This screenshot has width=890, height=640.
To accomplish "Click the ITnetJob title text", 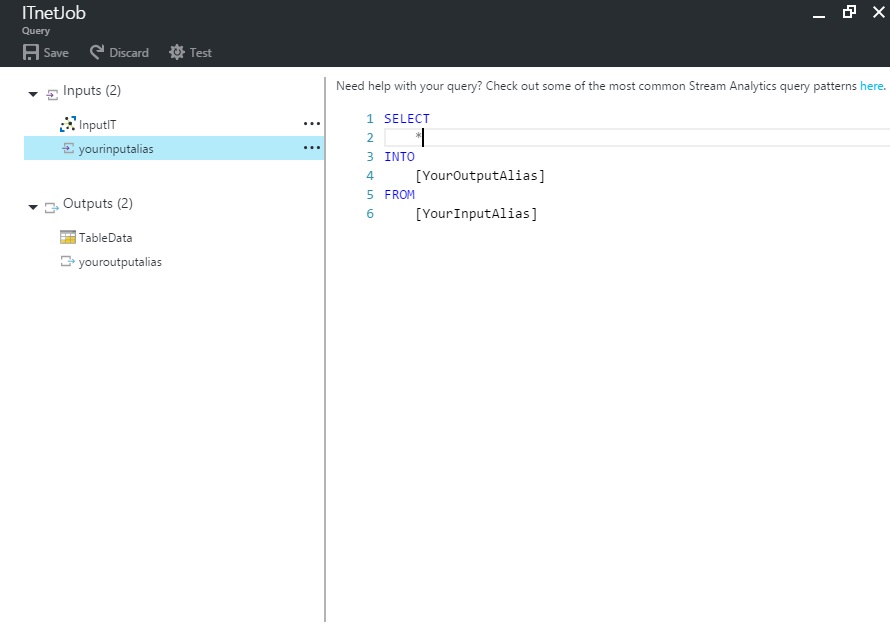I will click(53, 13).
